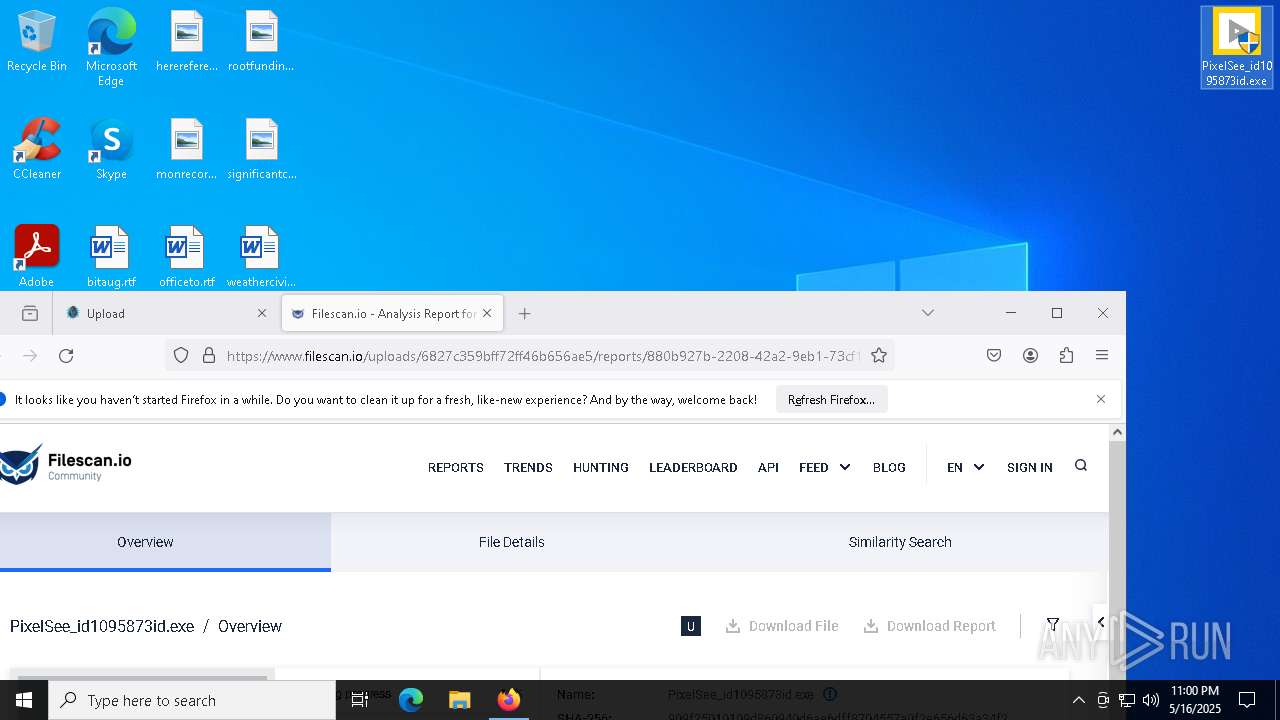Screen dimensions: 1280x720
Task: Open LEADERBOARD page
Action: click(x=693, y=467)
